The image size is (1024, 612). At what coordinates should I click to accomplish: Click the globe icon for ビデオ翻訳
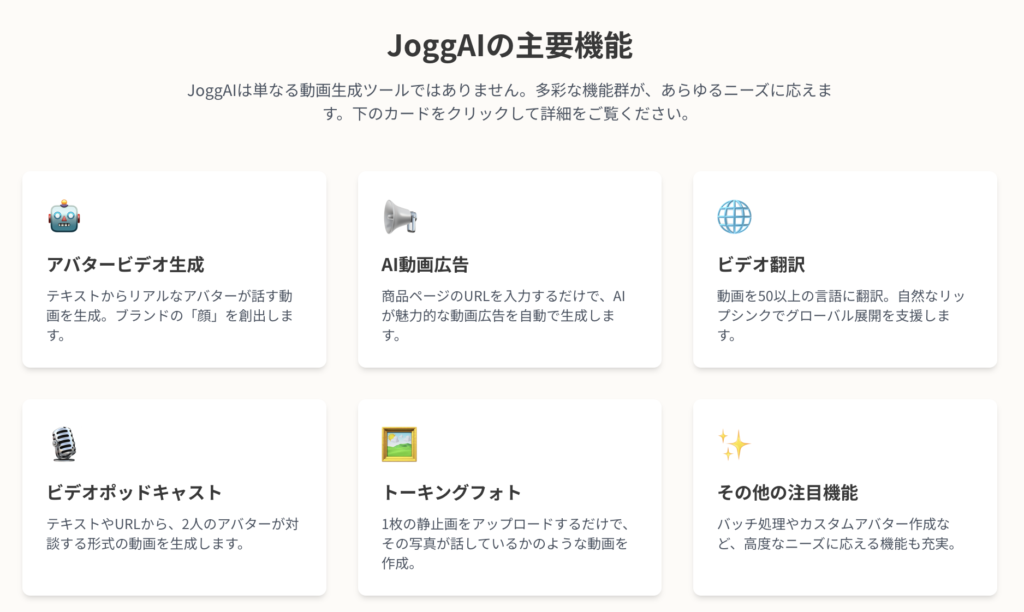click(734, 217)
